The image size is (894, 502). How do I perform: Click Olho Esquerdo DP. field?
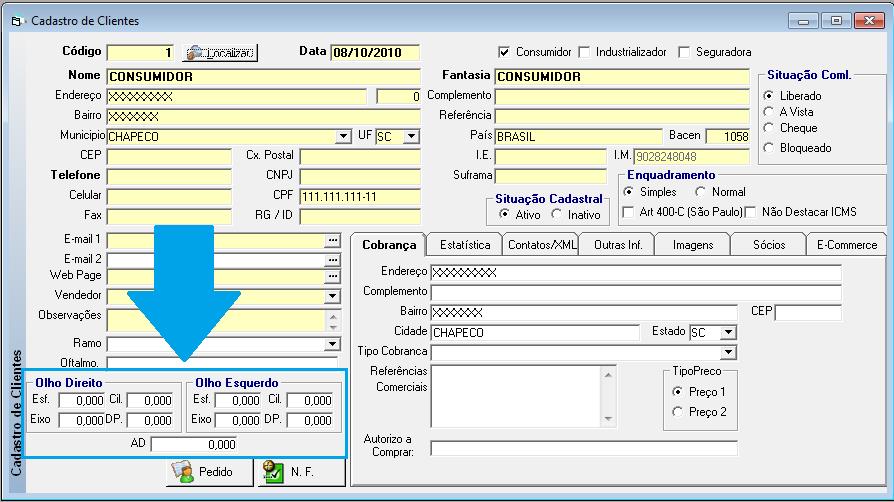coord(310,420)
